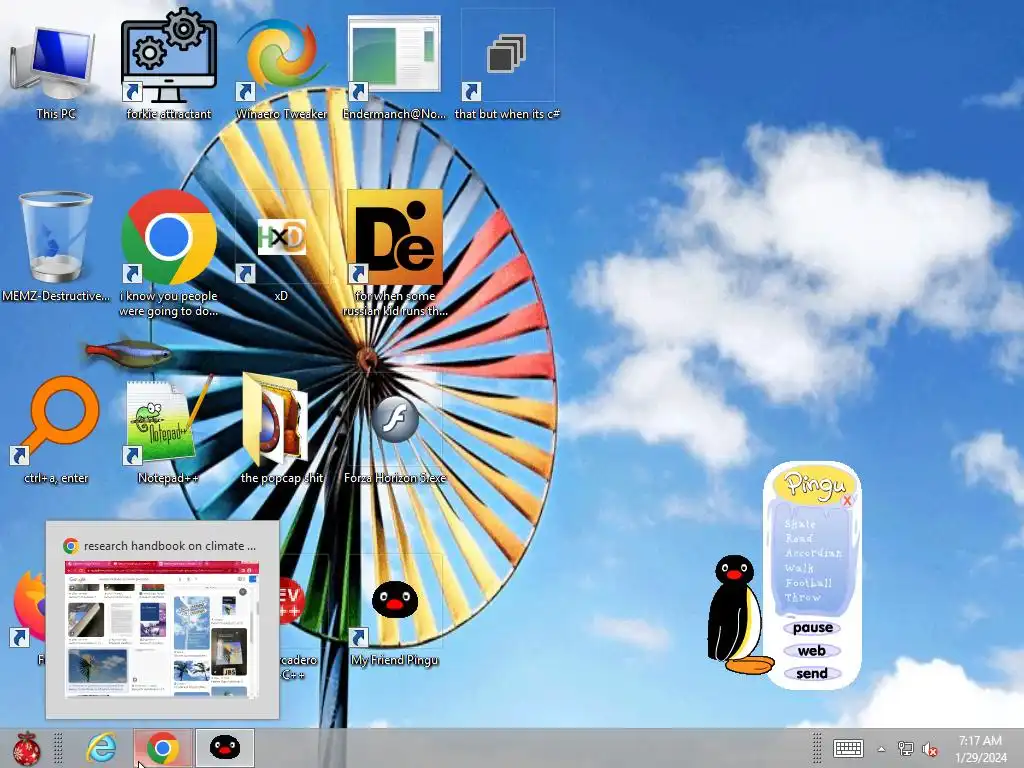Viewport: 1024px width, 768px height.
Task: Show hidden tray icons arrow
Action: pos(881,749)
